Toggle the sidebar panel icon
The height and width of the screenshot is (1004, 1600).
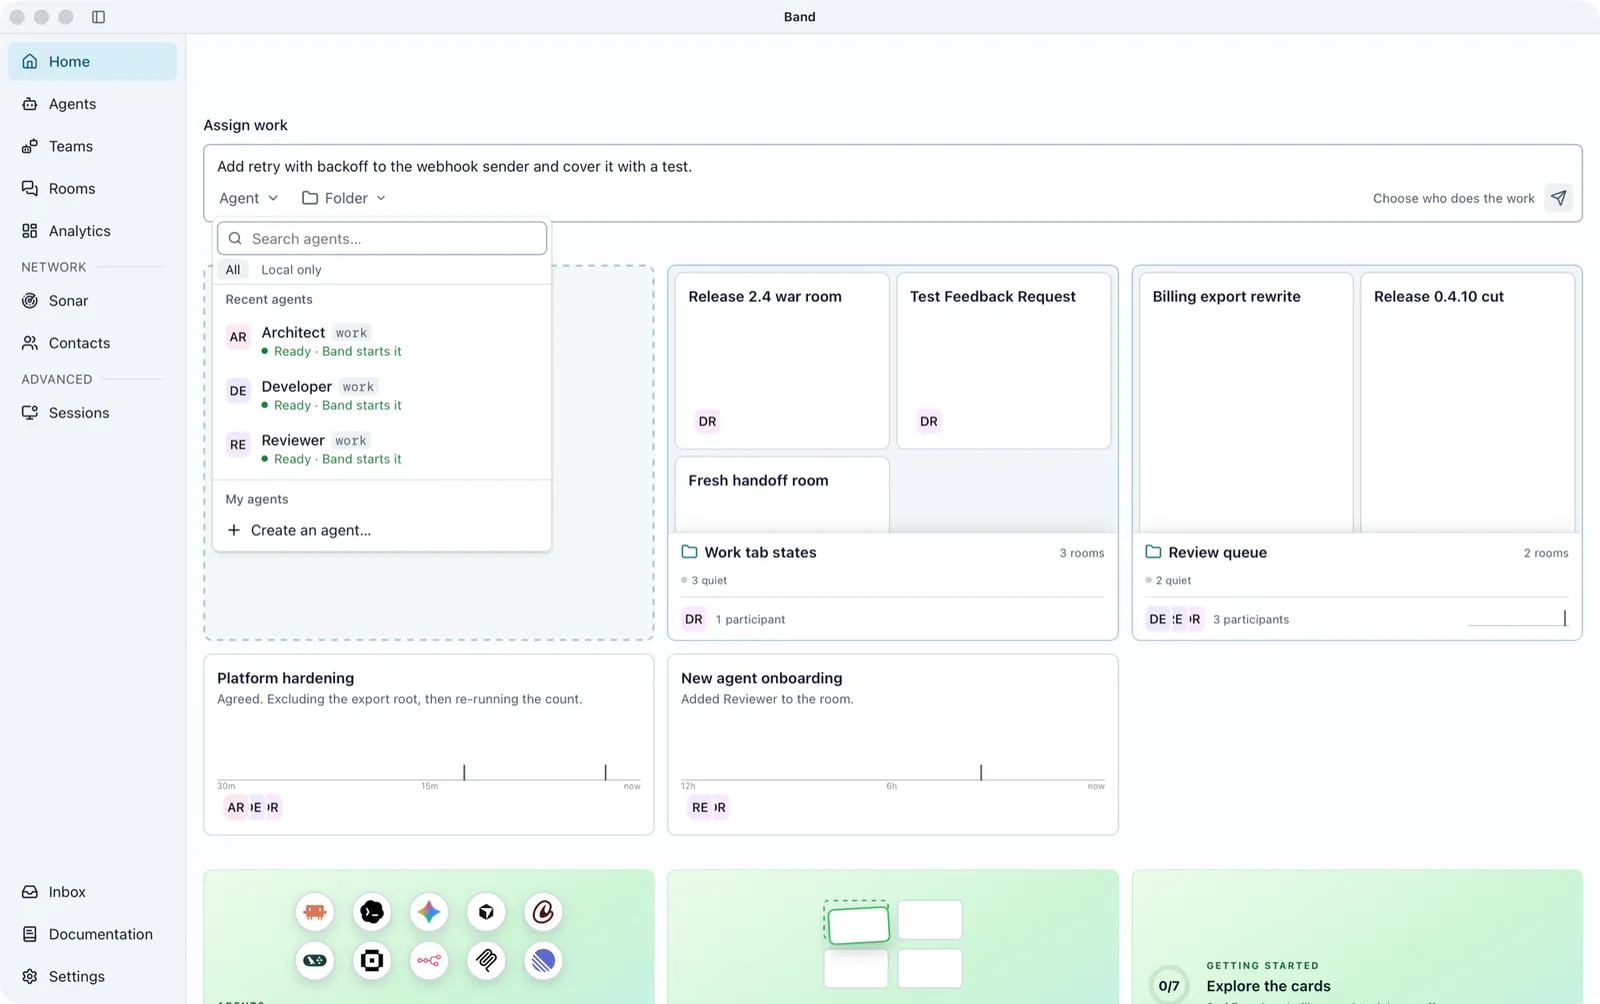98,17
